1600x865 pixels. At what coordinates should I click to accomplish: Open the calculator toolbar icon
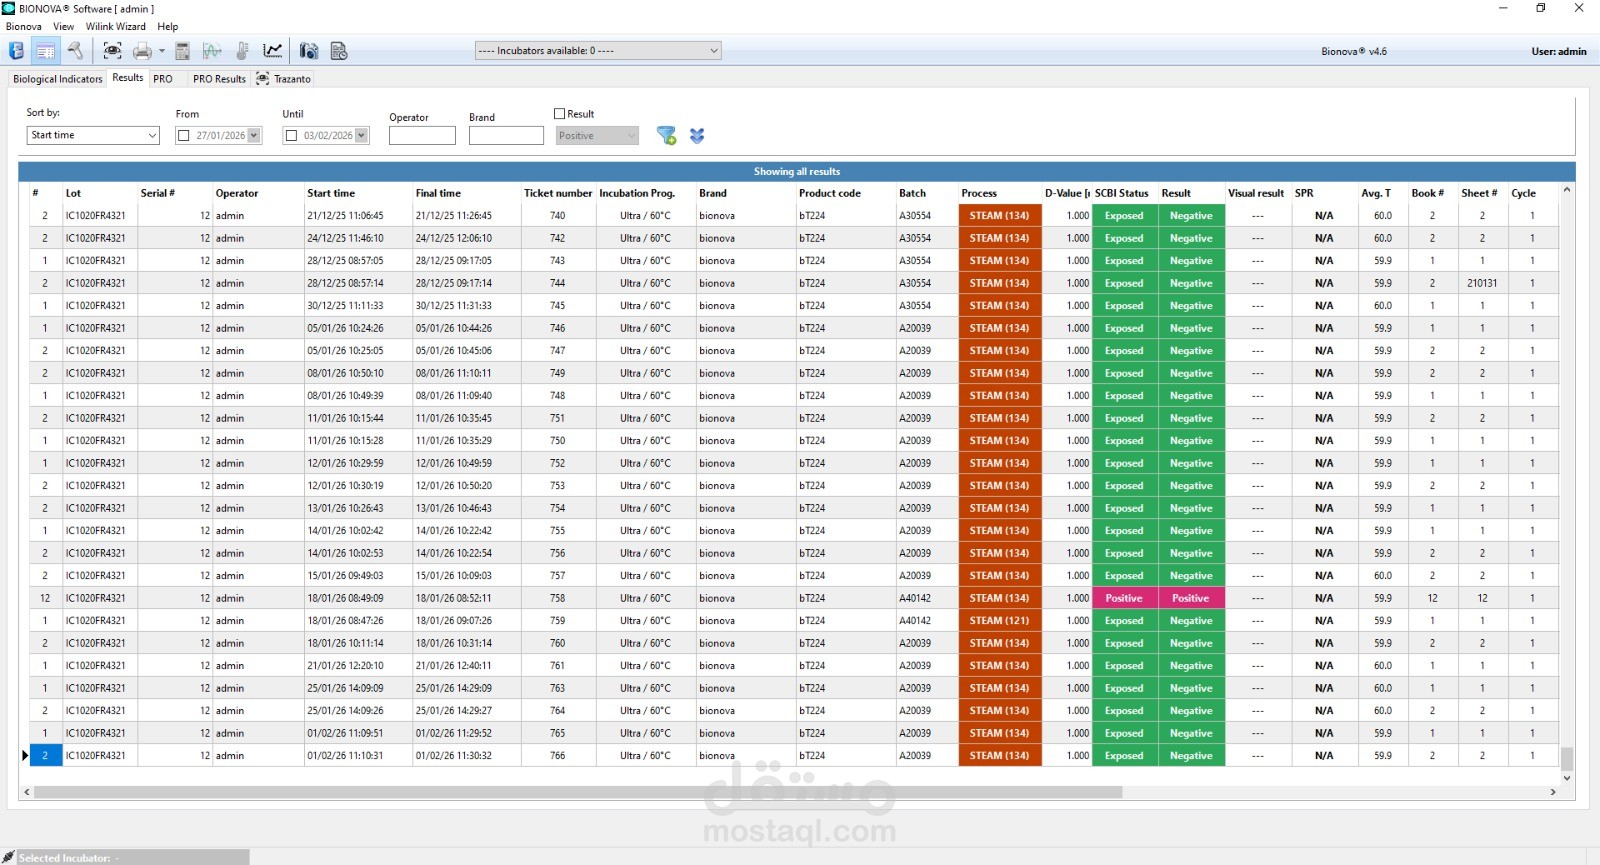pyautogui.click(x=182, y=51)
